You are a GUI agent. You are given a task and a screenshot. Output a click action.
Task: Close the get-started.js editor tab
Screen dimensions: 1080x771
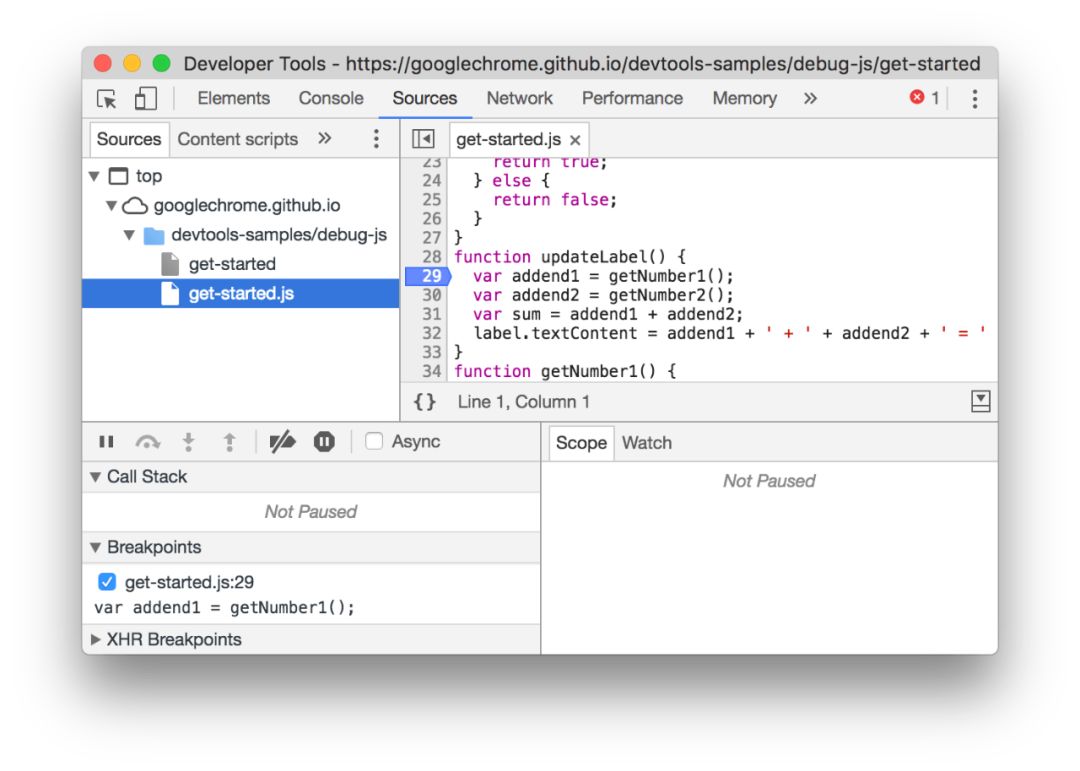tap(575, 140)
